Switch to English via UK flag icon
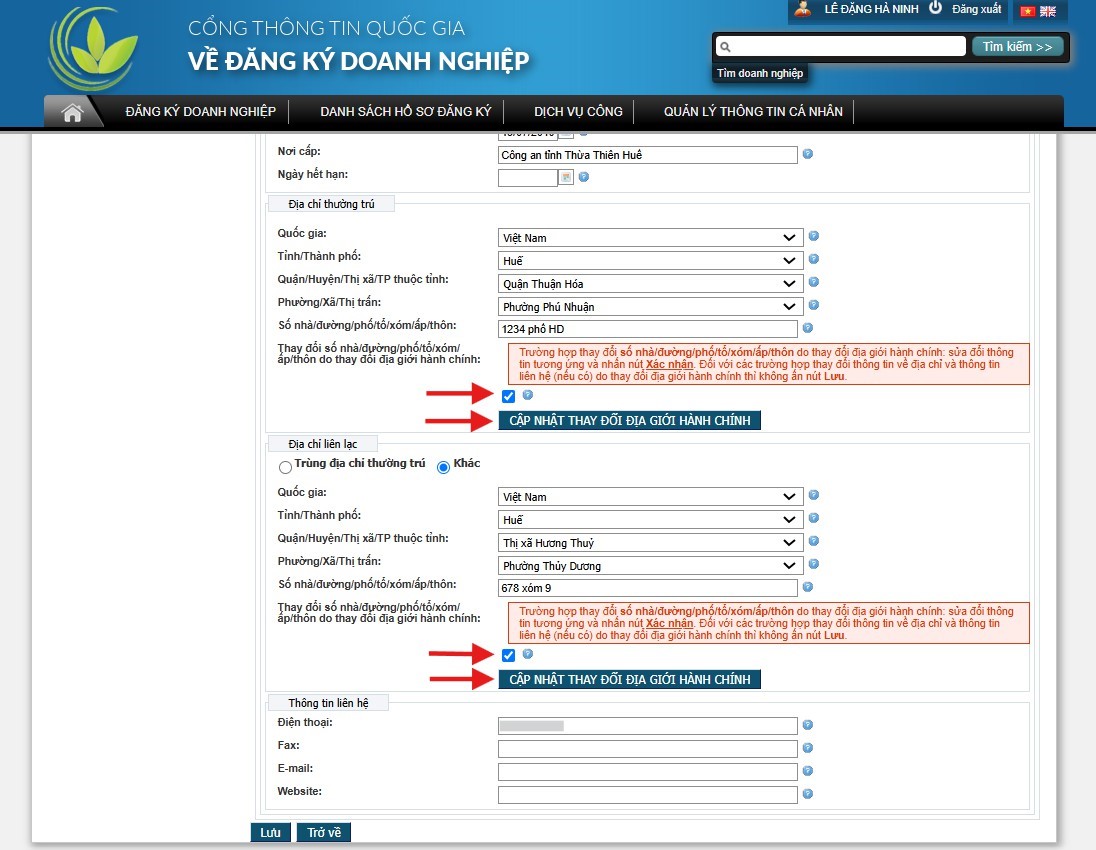This screenshot has width=1096, height=850. tap(1048, 11)
